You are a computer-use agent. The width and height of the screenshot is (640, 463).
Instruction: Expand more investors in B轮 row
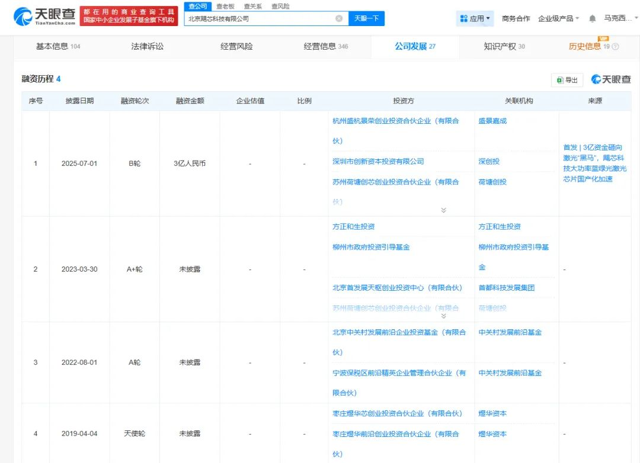tap(444, 210)
